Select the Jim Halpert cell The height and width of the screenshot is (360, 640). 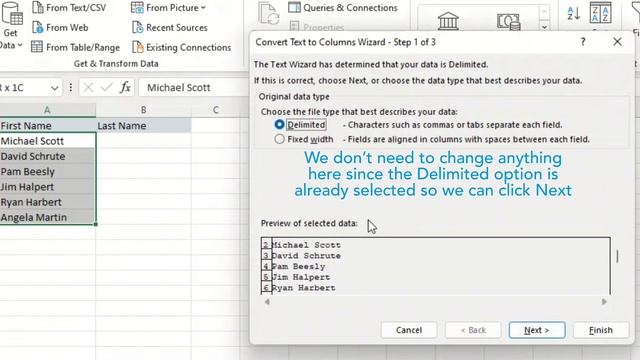[x=47, y=187]
